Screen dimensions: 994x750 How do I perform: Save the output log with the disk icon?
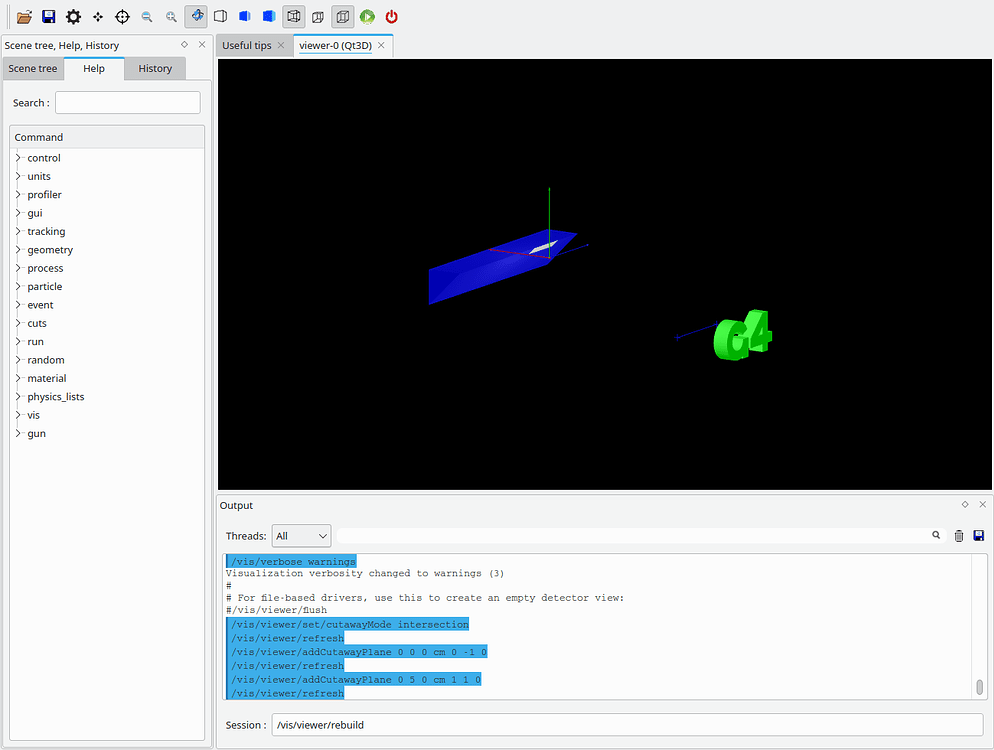pyautogui.click(x=978, y=535)
